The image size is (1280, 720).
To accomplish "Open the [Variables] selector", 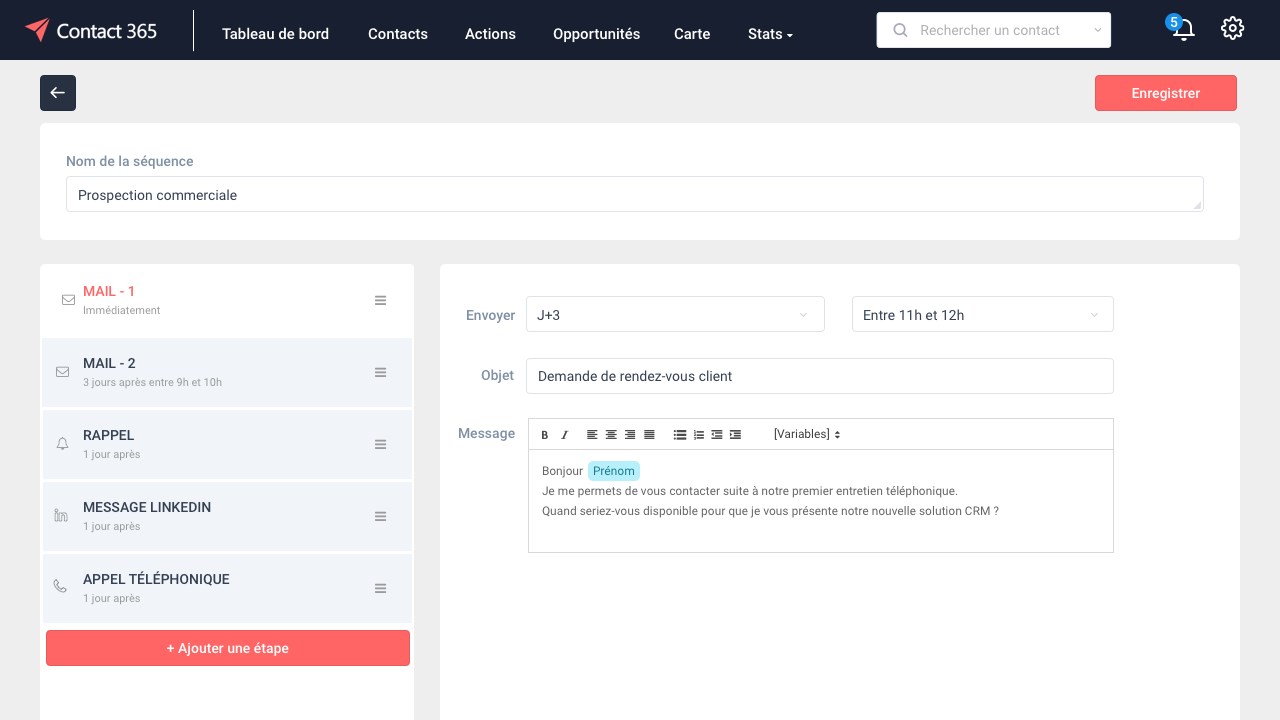I will tap(807, 434).
